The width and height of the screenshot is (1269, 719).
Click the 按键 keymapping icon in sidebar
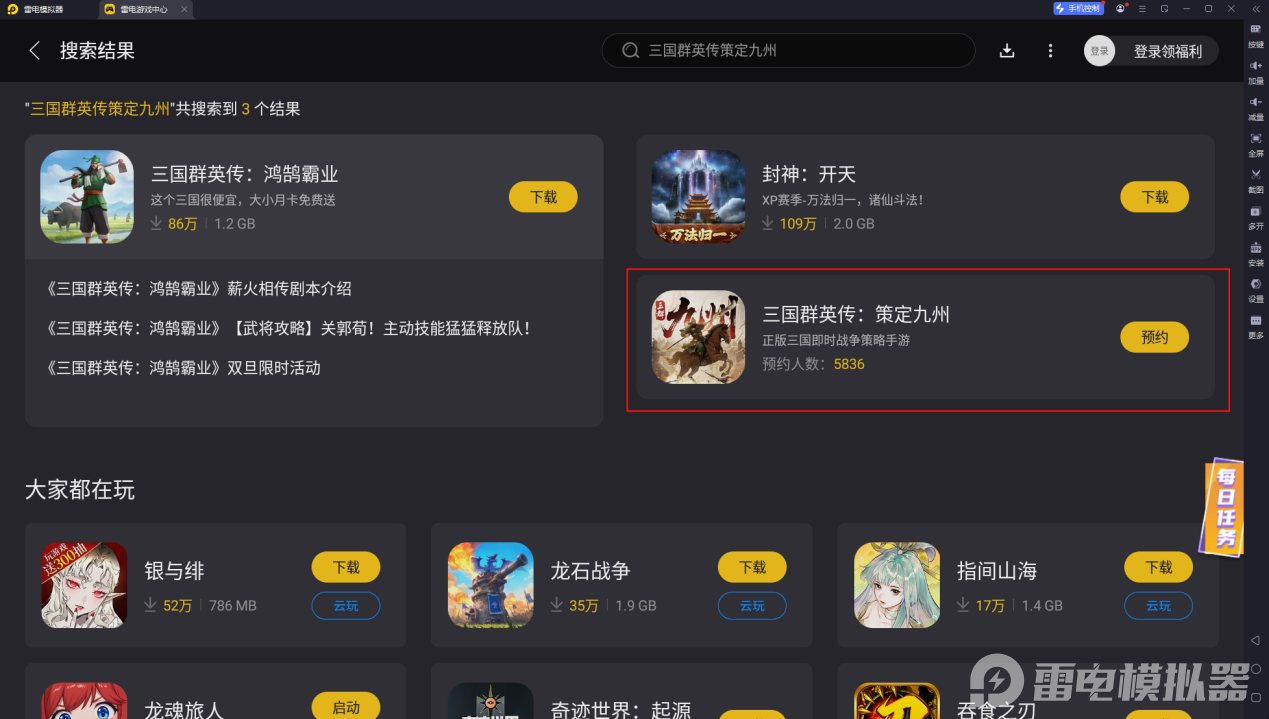[1256, 35]
